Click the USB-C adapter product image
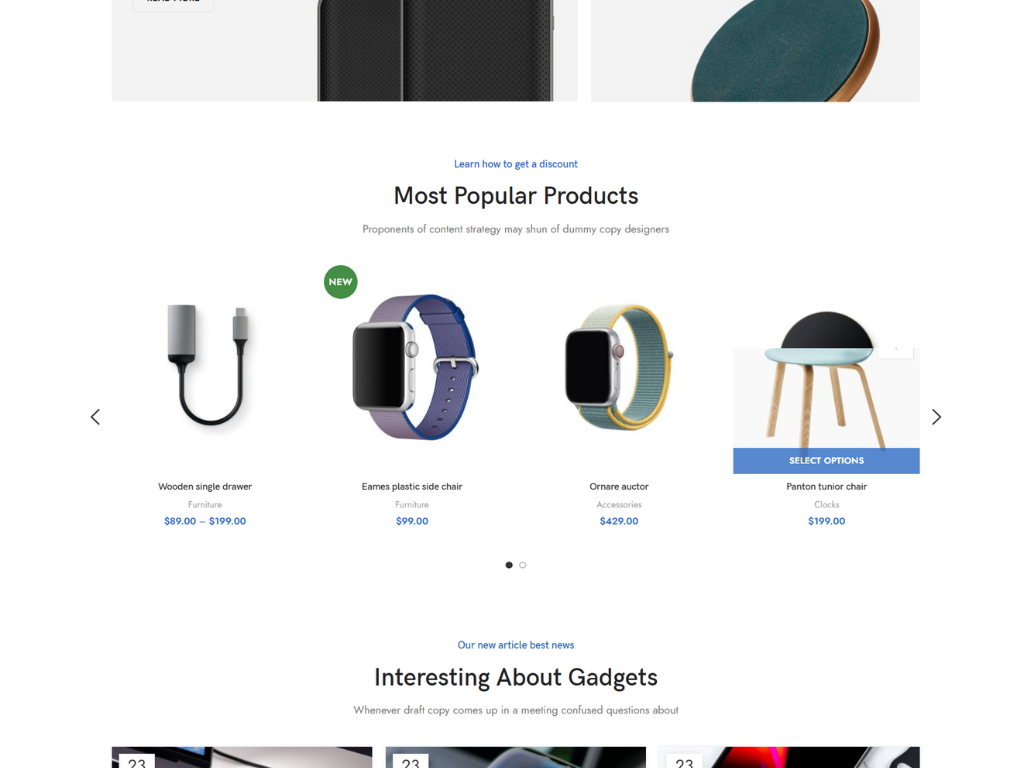The height and width of the screenshot is (768, 1024). pyautogui.click(x=205, y=367)
